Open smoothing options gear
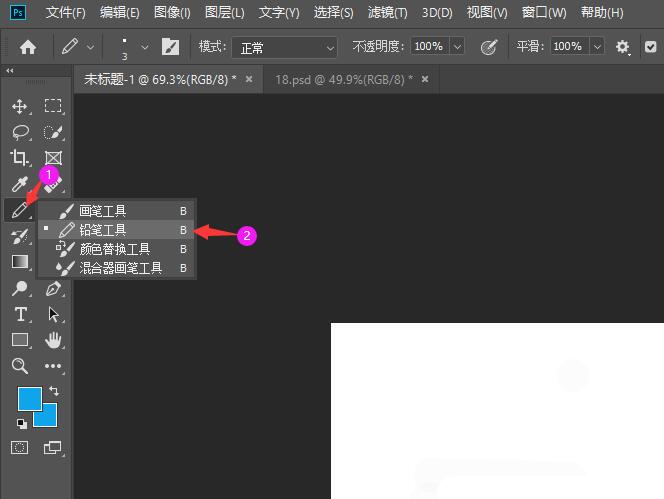The image size is (664, 499). click(x=622, y=47)
